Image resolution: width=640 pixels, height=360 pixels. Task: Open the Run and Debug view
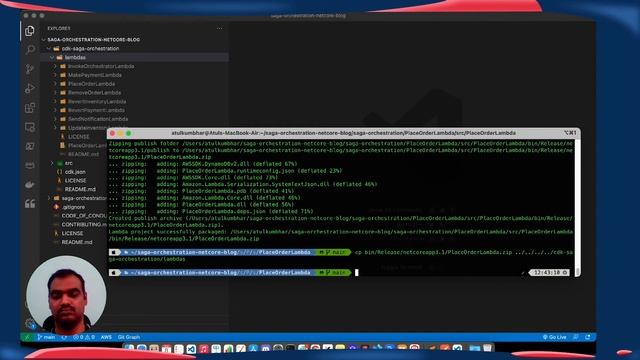[30, 88]
